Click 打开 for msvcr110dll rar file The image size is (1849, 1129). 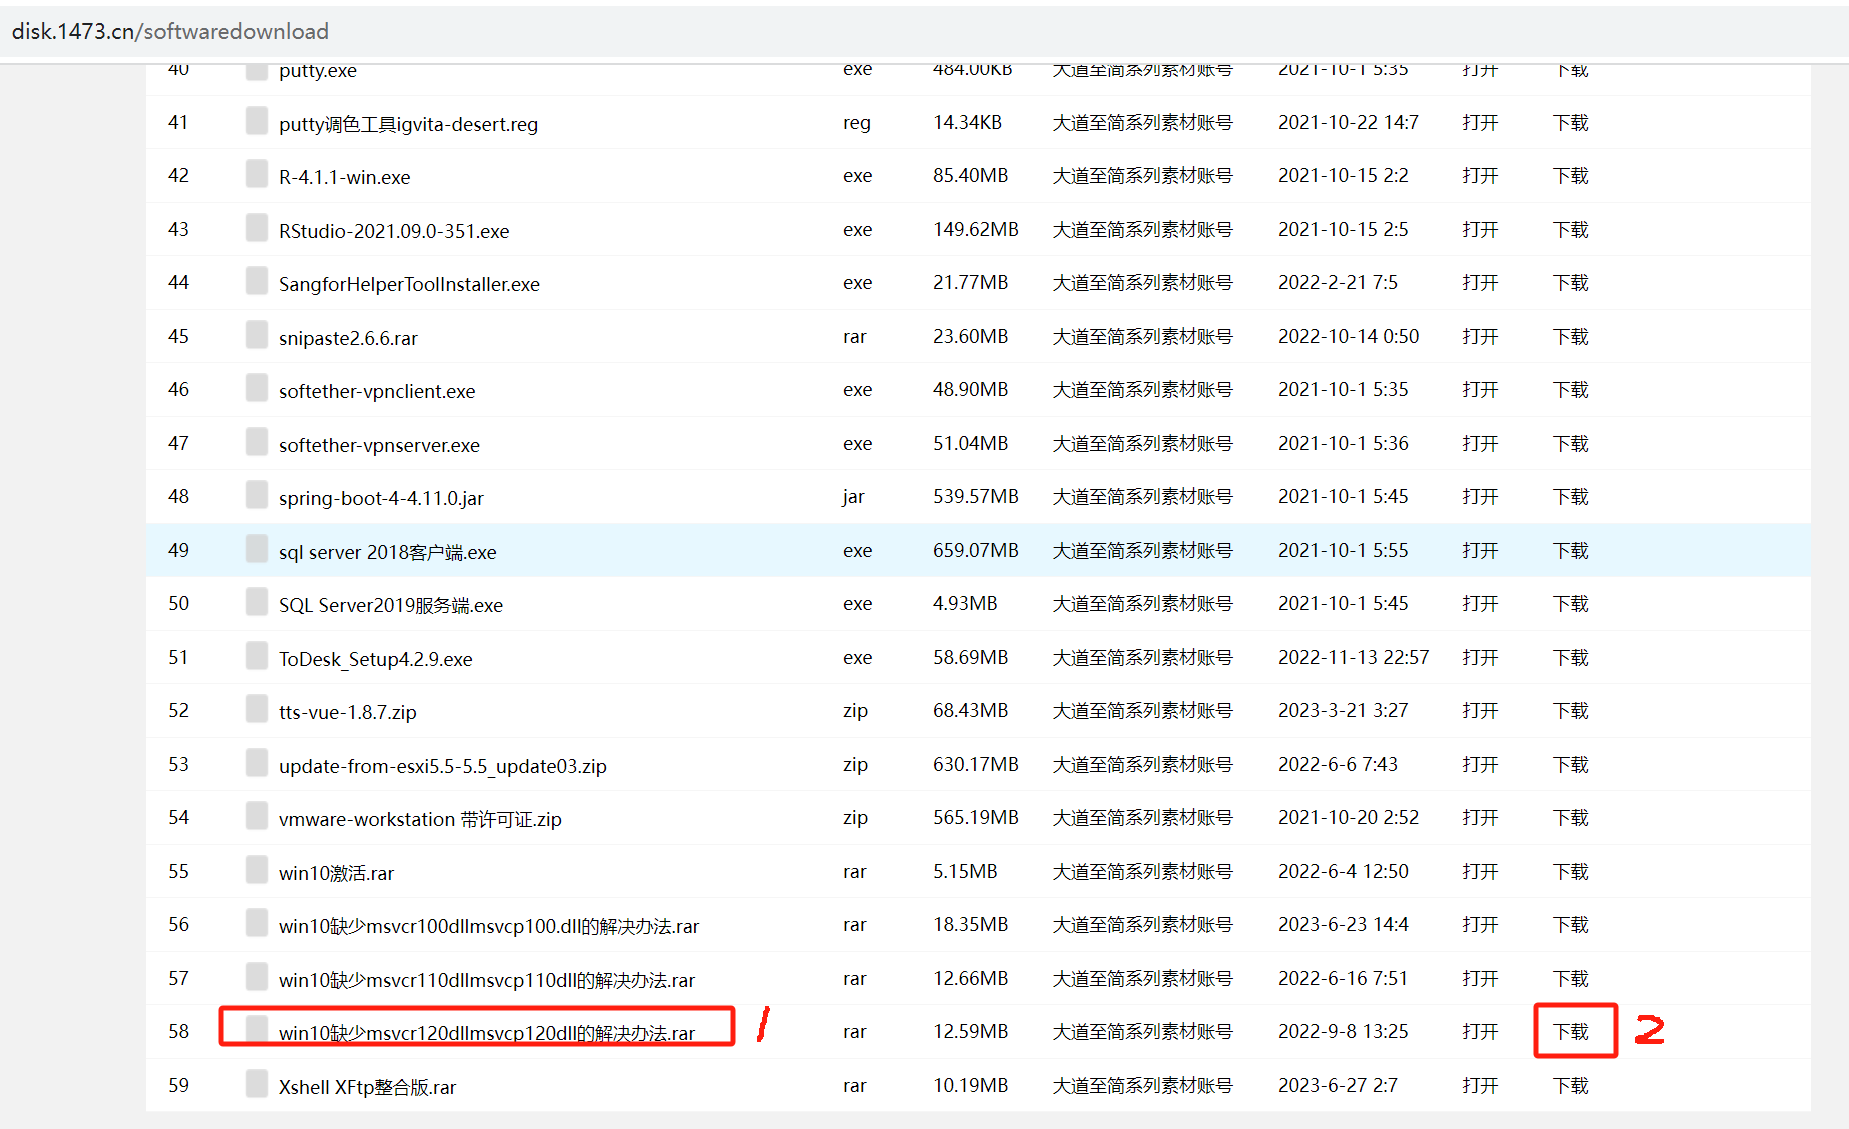click(1480, 978)
